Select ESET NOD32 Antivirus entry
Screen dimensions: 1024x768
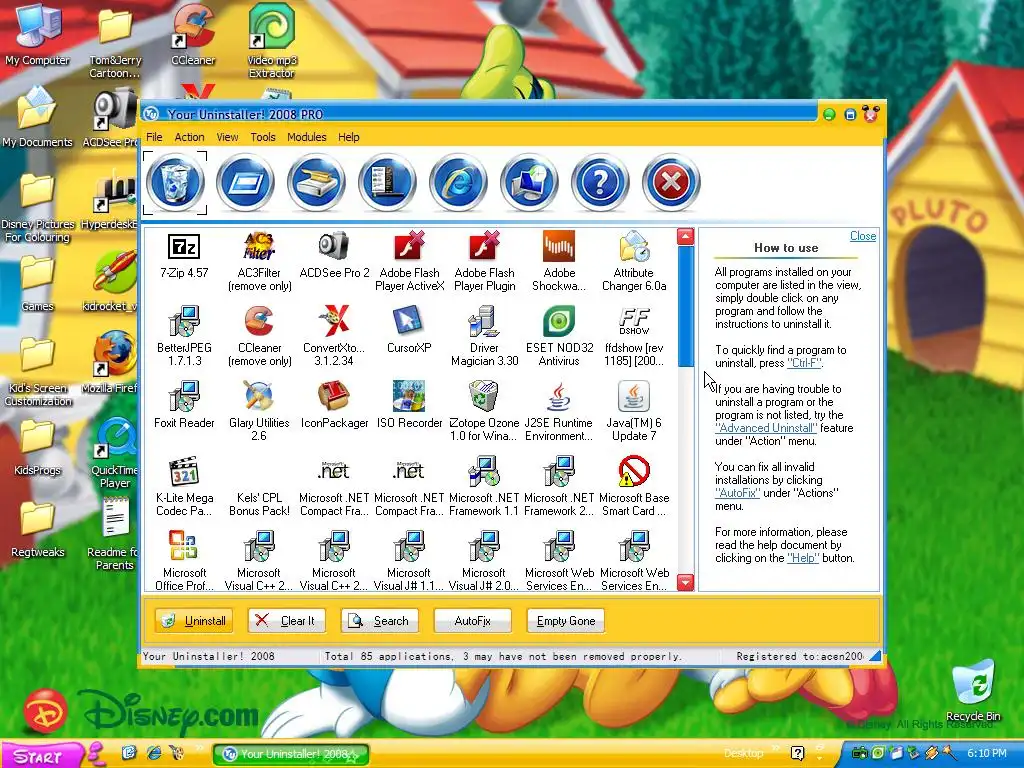point(559,337)
